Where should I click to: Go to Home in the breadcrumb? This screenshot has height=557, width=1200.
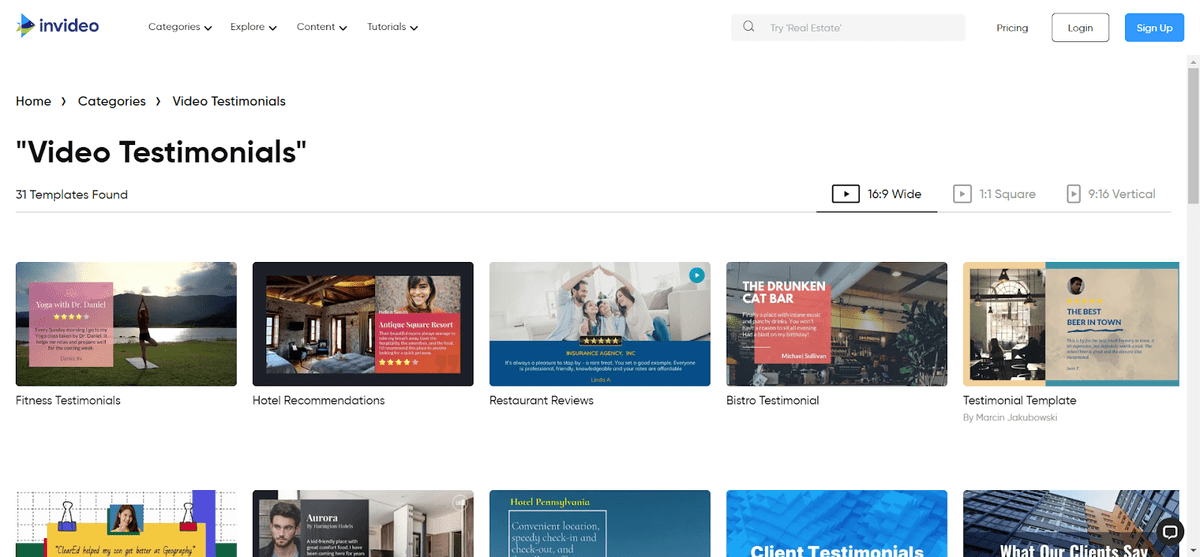click(x=33, y=101)
